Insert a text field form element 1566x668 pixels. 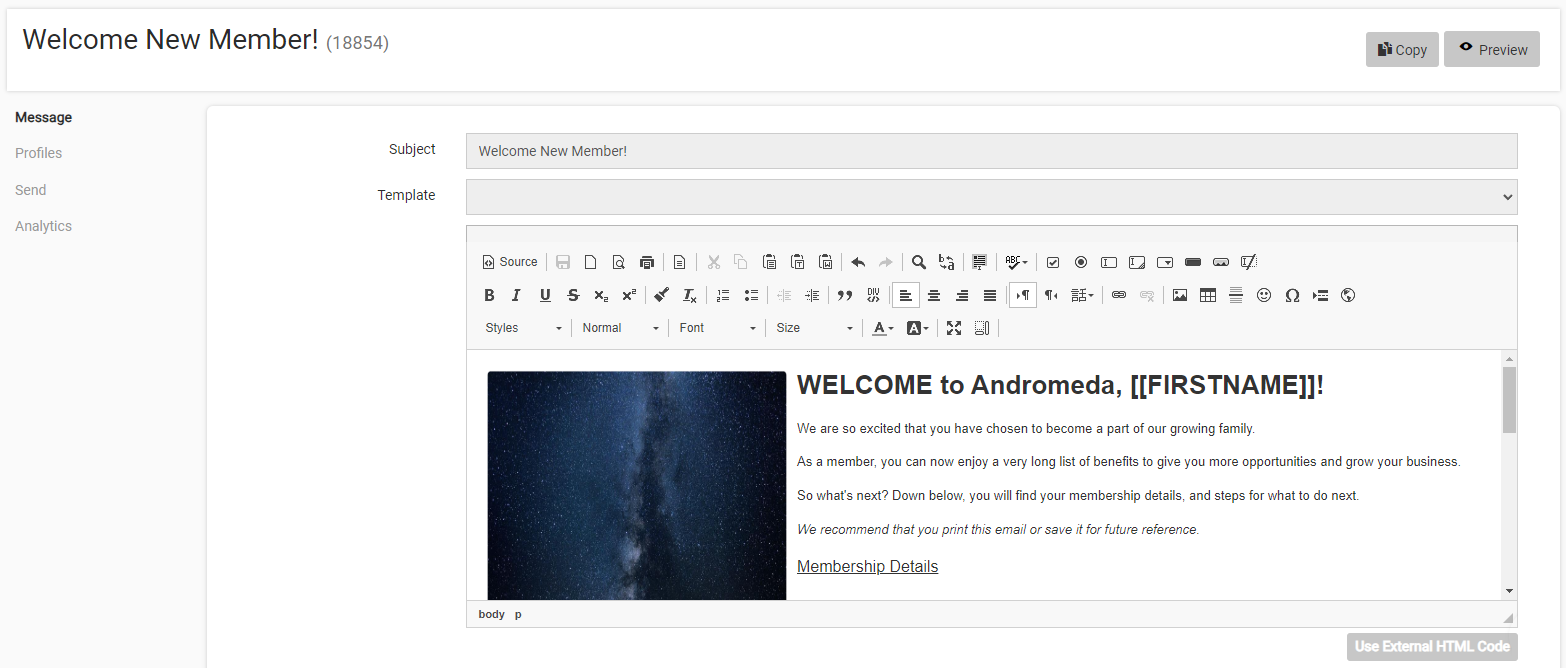pyautogui.click(x=1109, y=262)
